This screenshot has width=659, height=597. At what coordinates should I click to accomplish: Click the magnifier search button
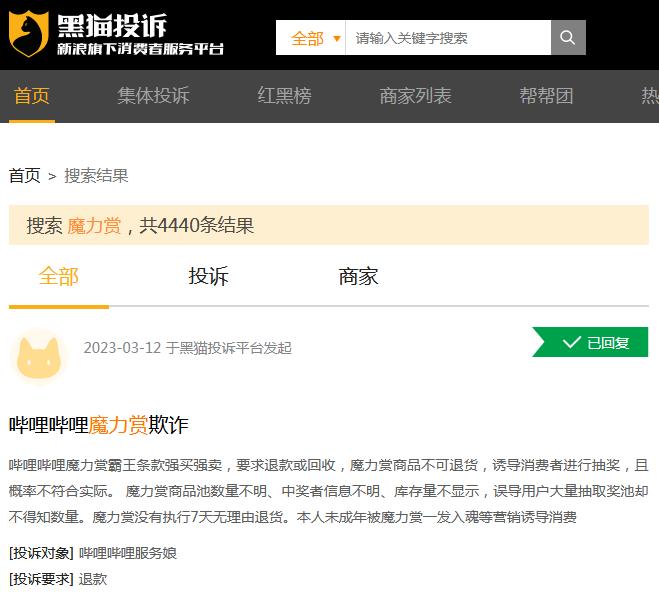tap(568, 37)
